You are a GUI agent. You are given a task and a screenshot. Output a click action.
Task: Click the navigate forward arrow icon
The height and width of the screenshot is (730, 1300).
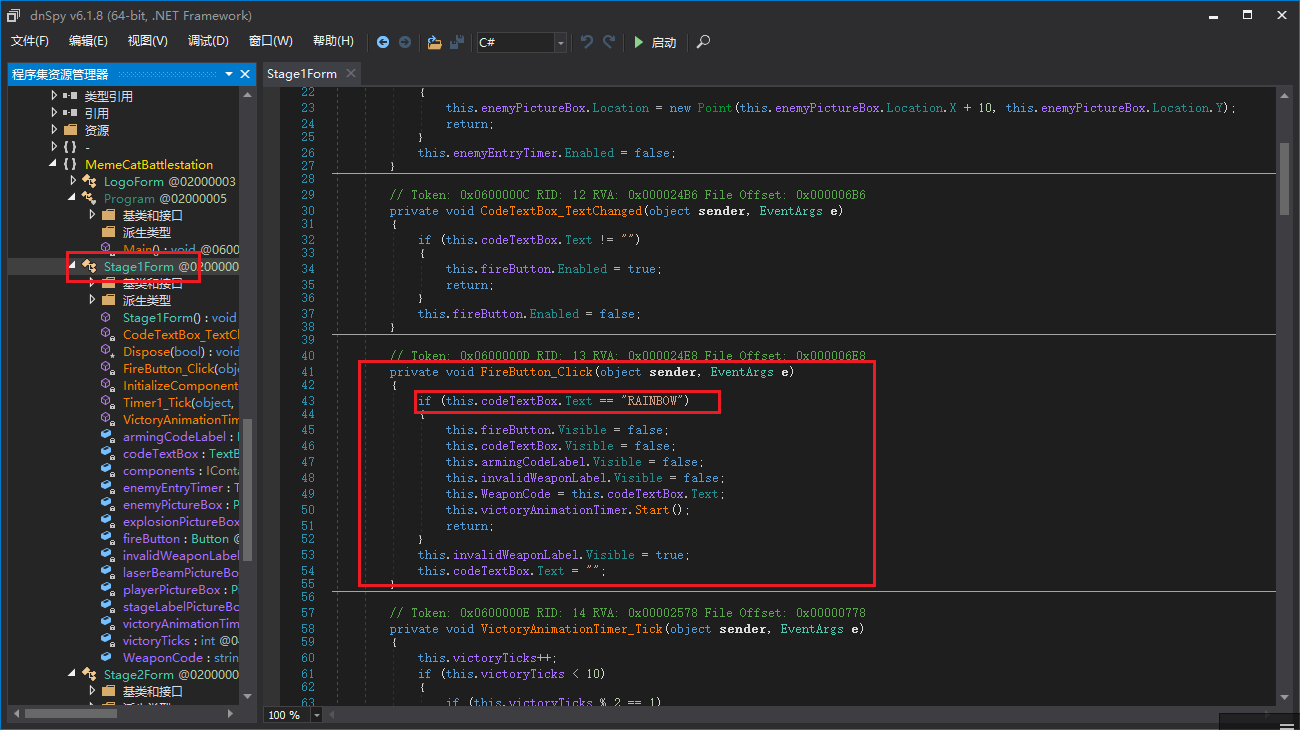(405, 42)
